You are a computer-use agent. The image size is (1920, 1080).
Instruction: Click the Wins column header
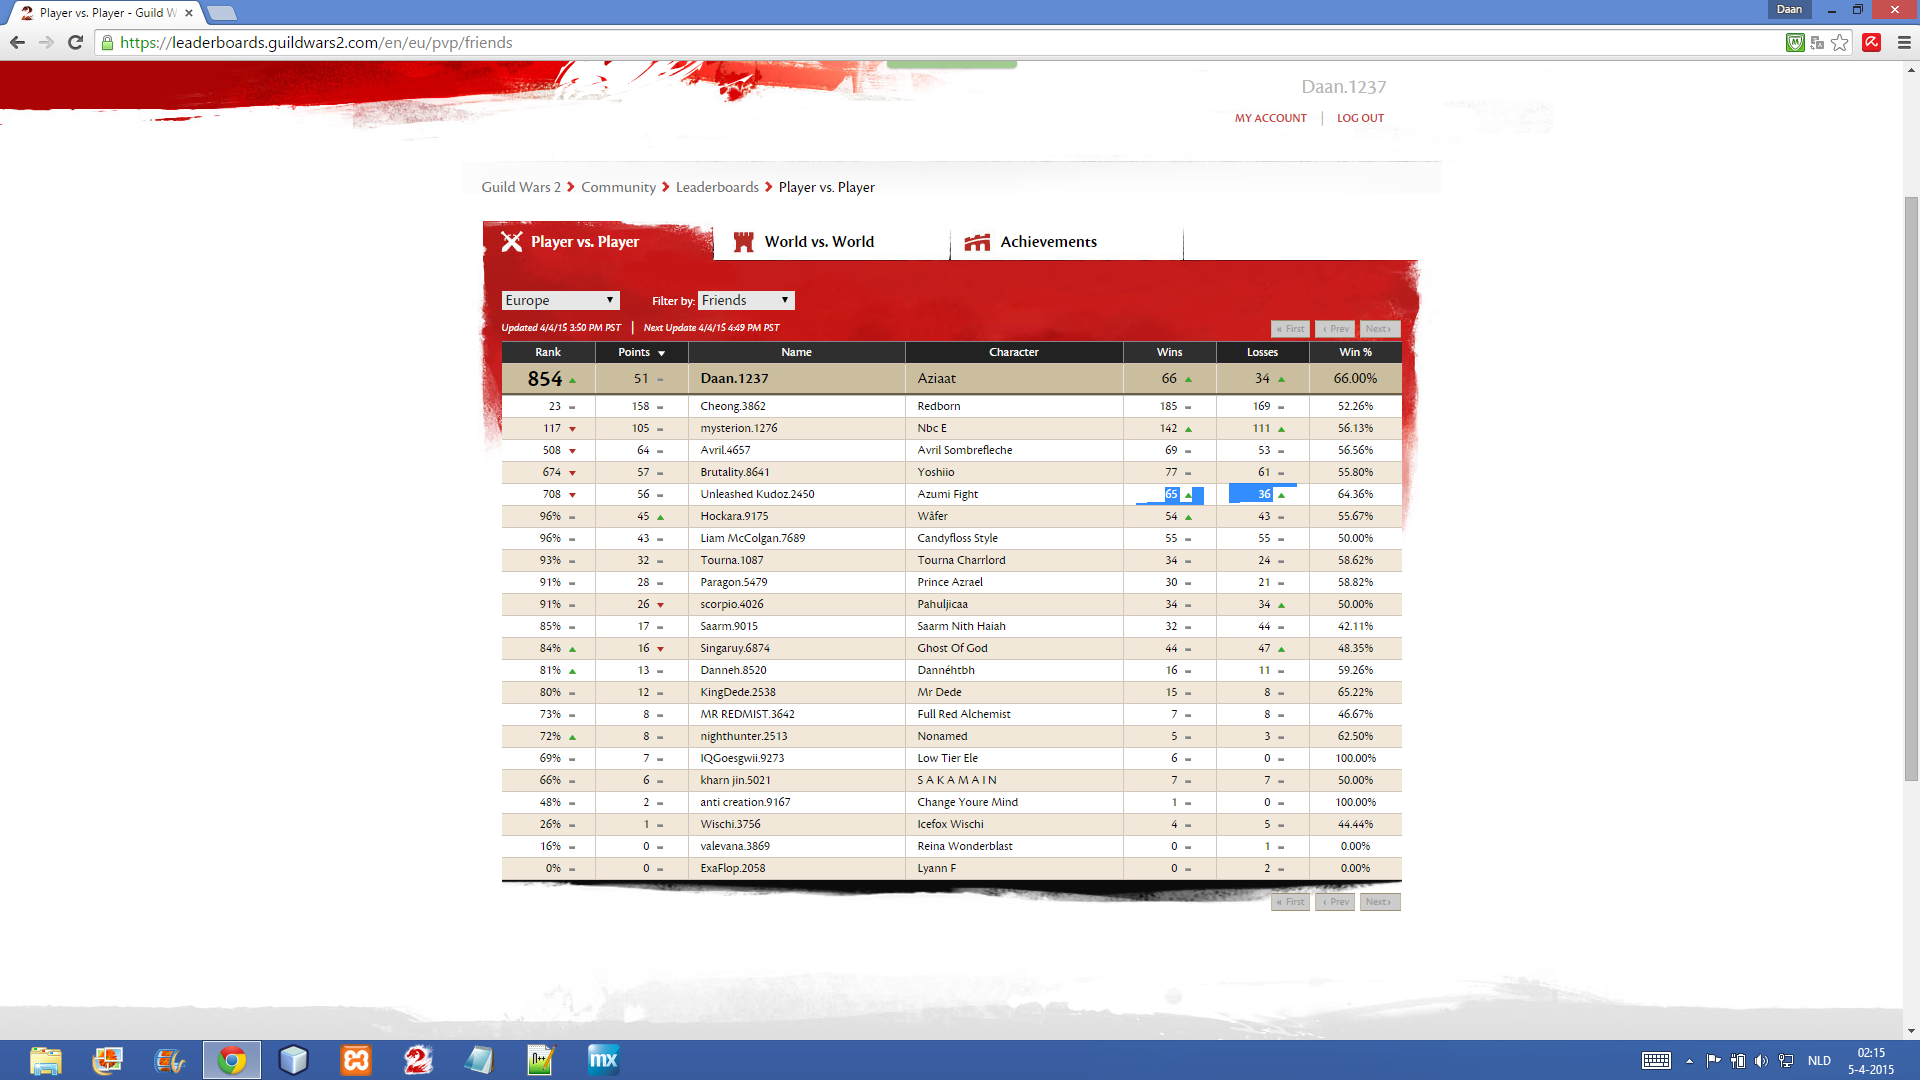(x=1169, y=352)
